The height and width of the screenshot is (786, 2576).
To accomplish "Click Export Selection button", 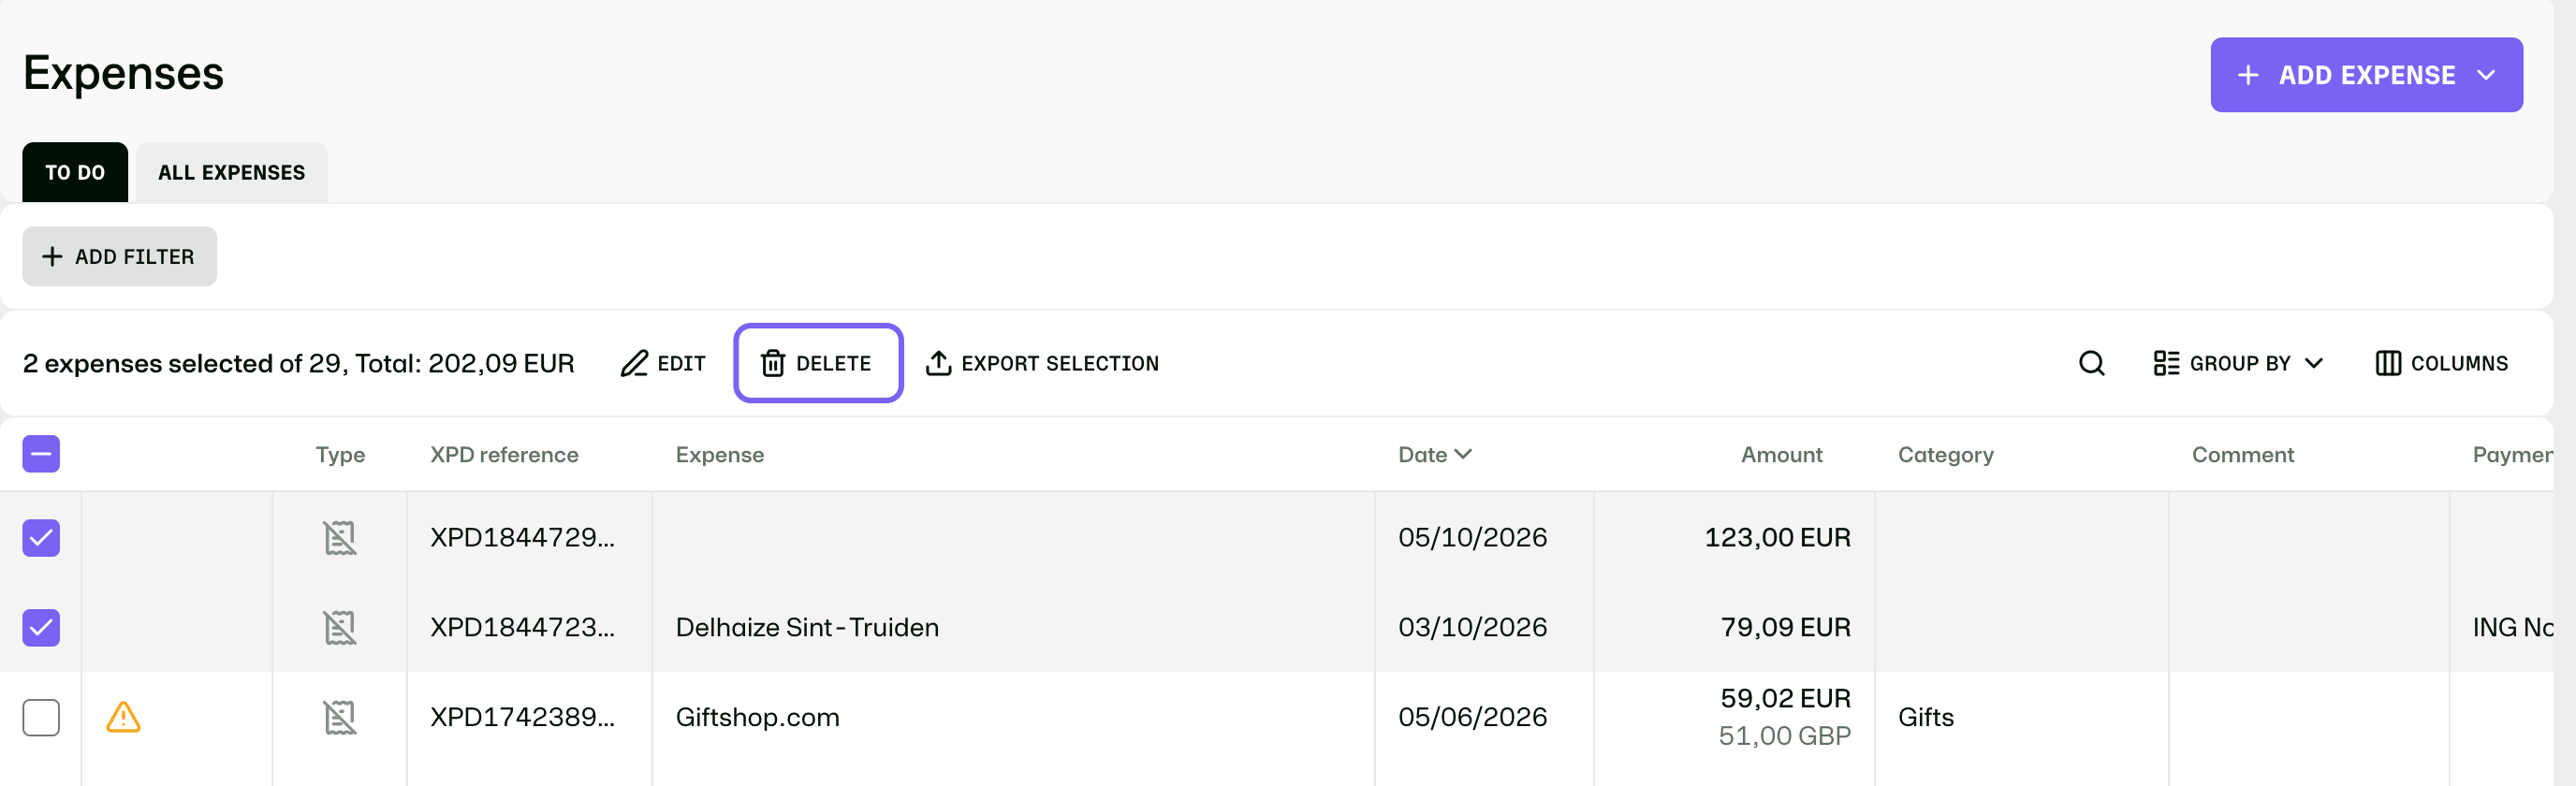I will (1042, 363).
